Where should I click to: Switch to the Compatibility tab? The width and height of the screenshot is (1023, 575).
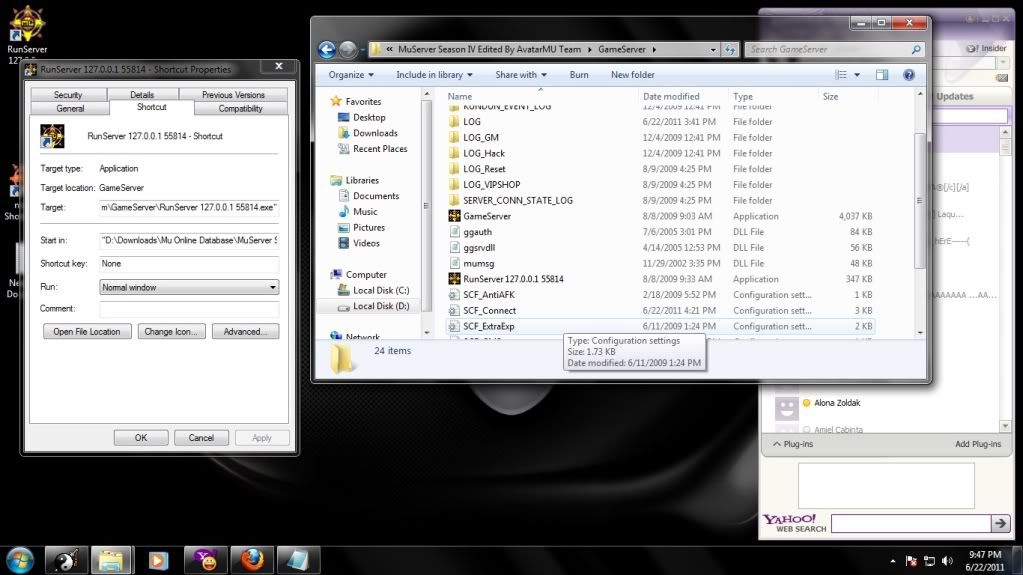240,108
